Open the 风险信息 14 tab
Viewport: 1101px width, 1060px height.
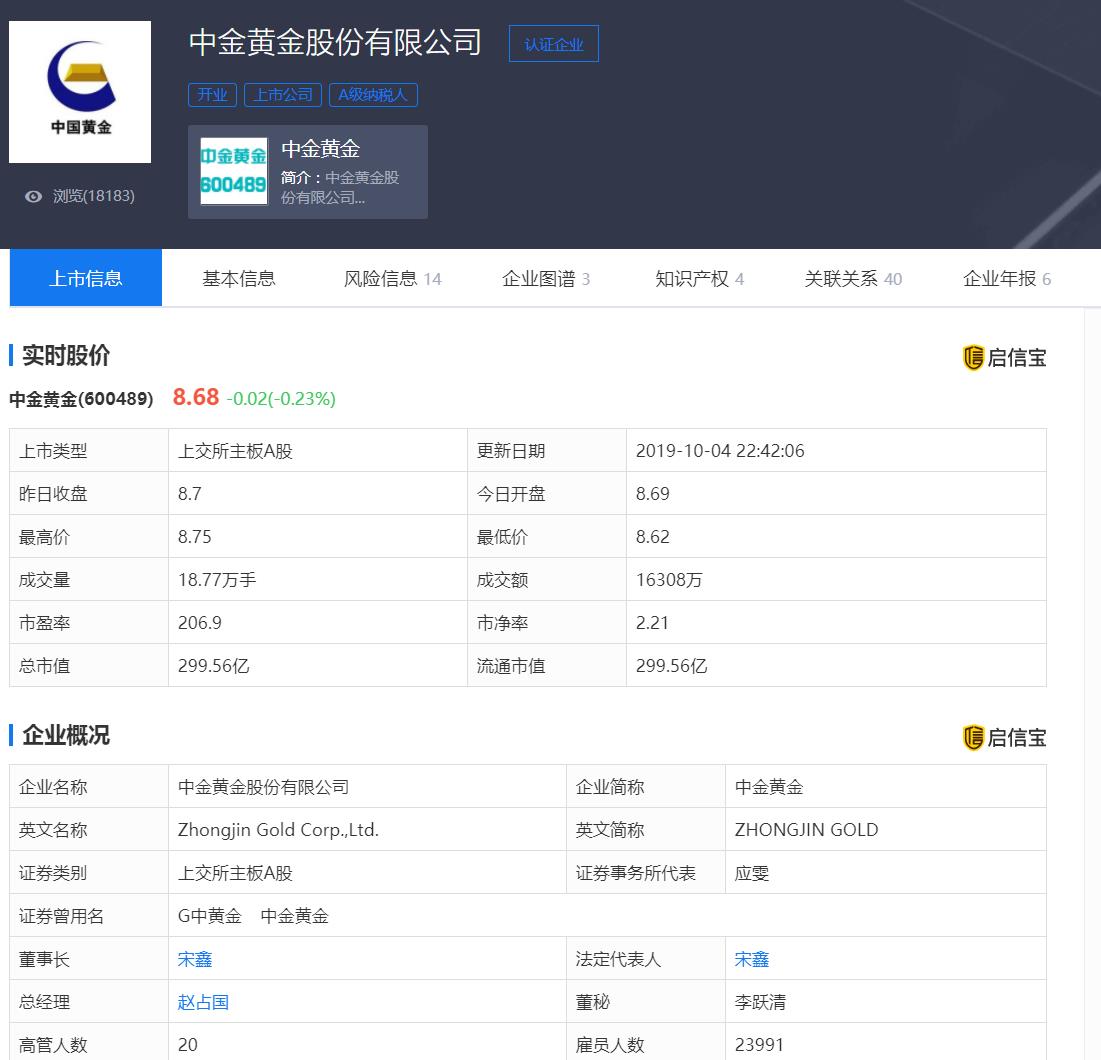393,279
